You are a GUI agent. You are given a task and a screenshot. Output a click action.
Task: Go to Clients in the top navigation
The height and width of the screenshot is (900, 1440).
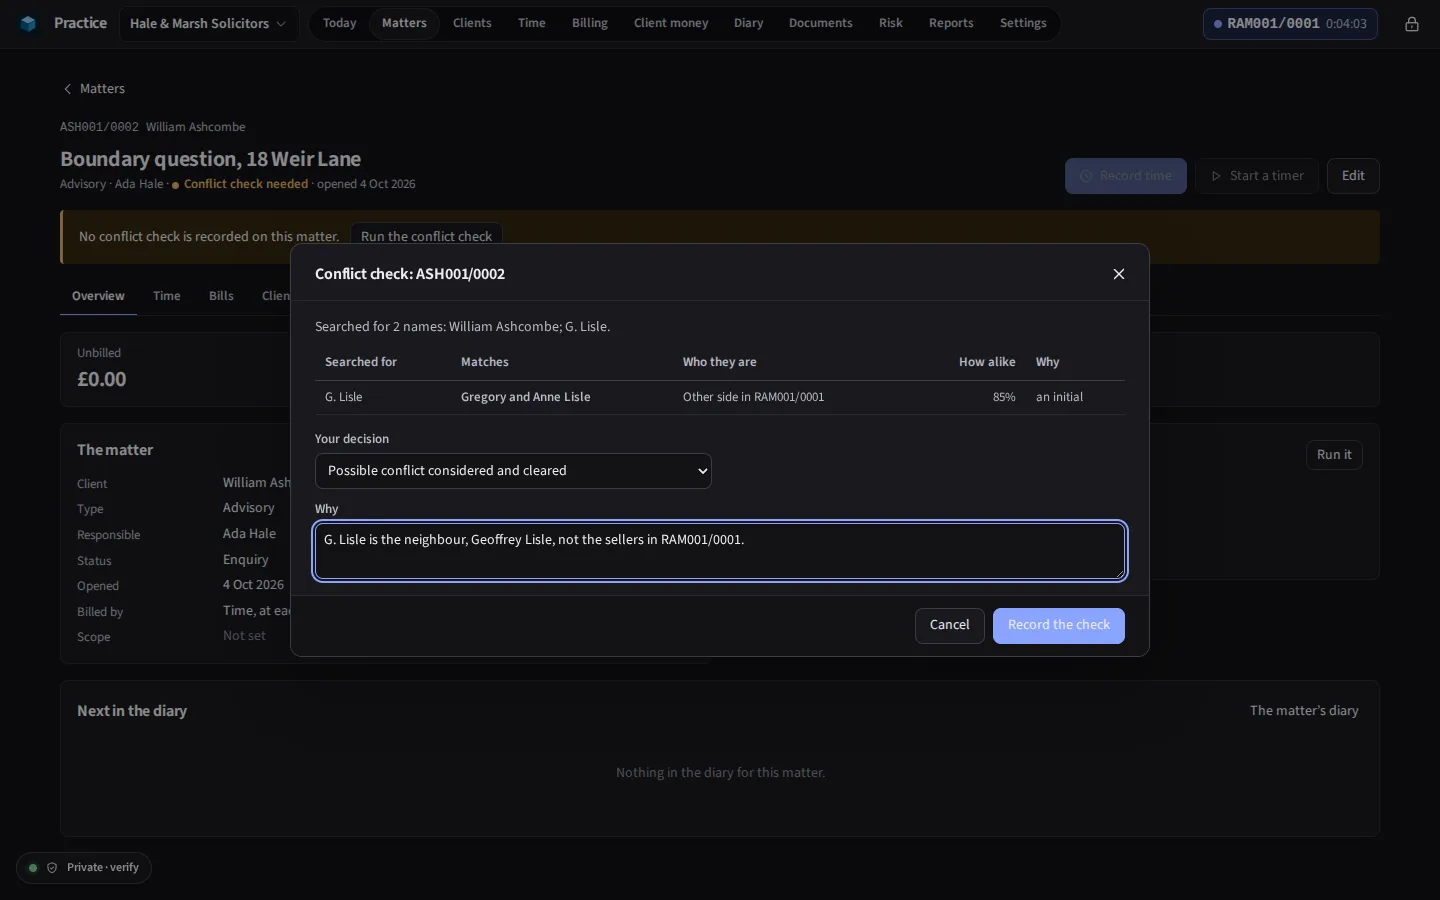472,23
